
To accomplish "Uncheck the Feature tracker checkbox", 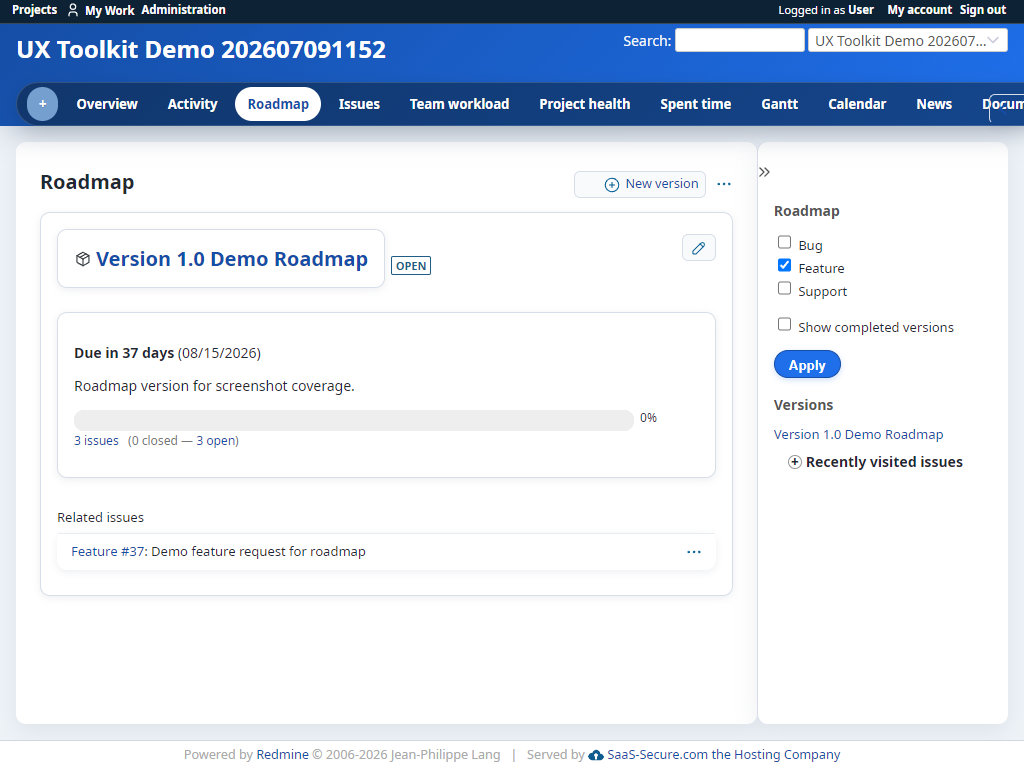I will point(784,265).
